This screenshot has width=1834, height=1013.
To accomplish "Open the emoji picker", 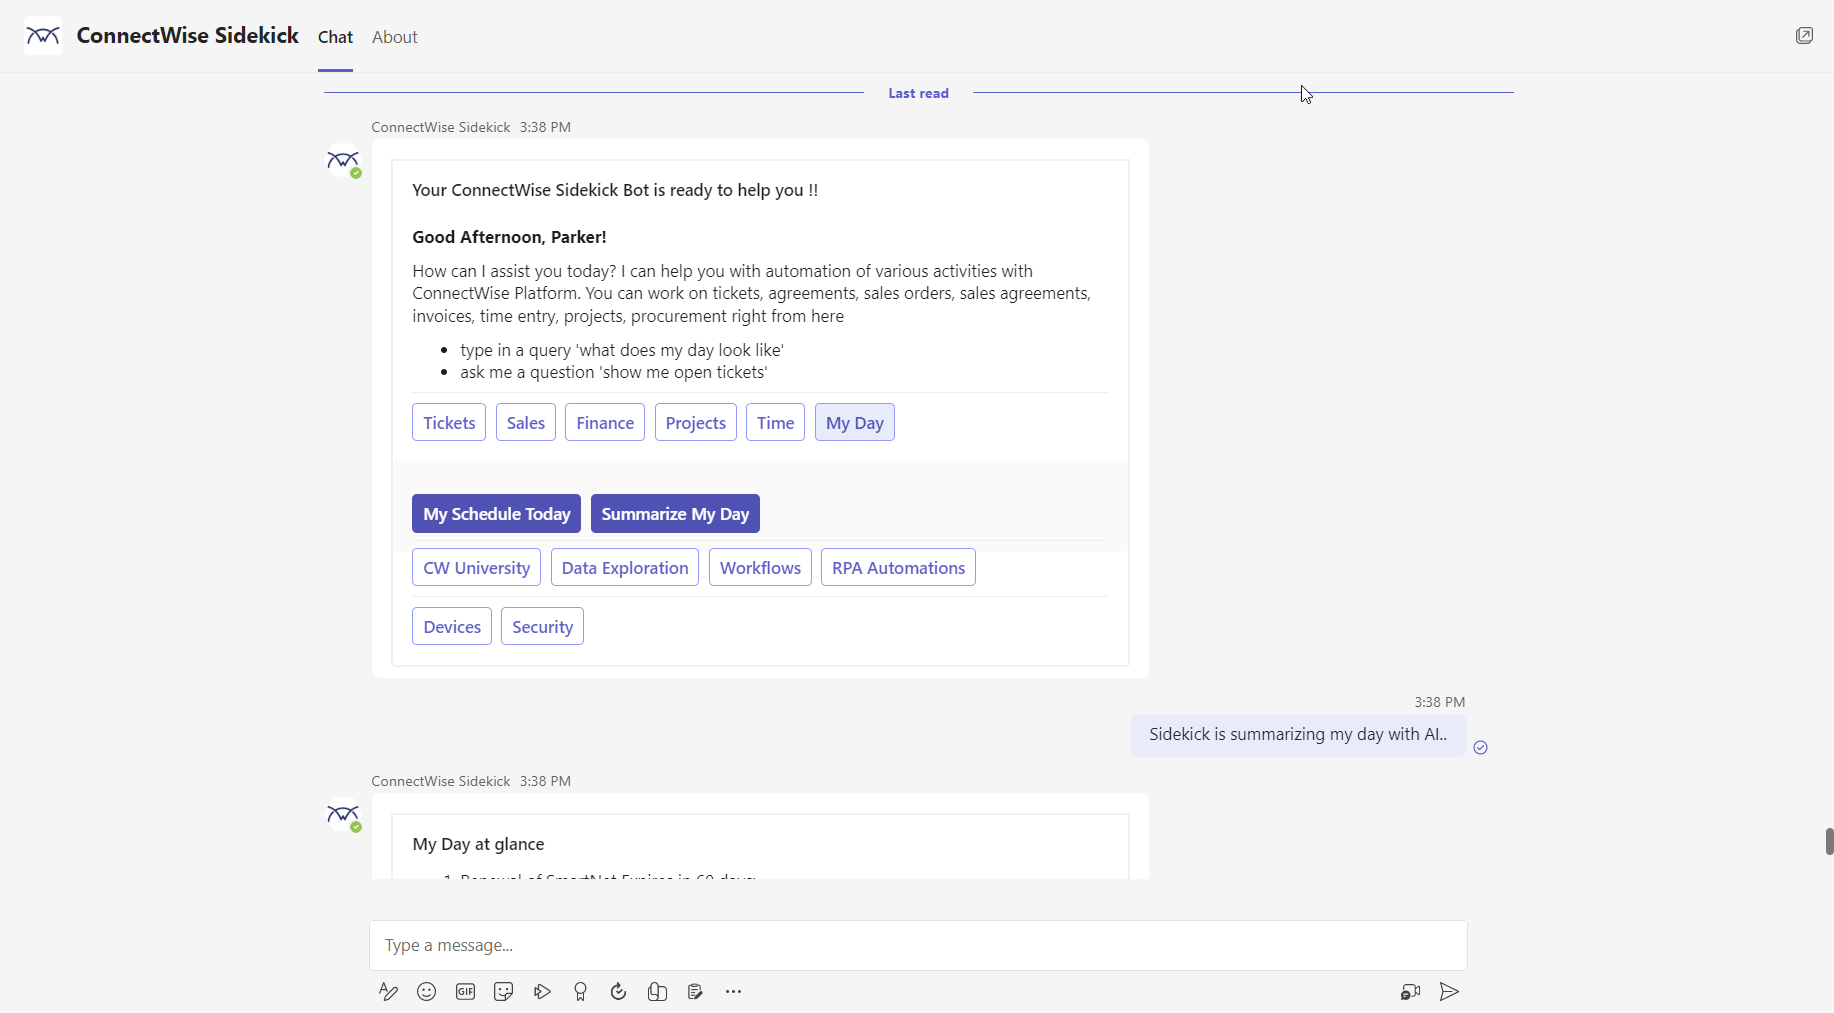I will [x=426, y=991].
